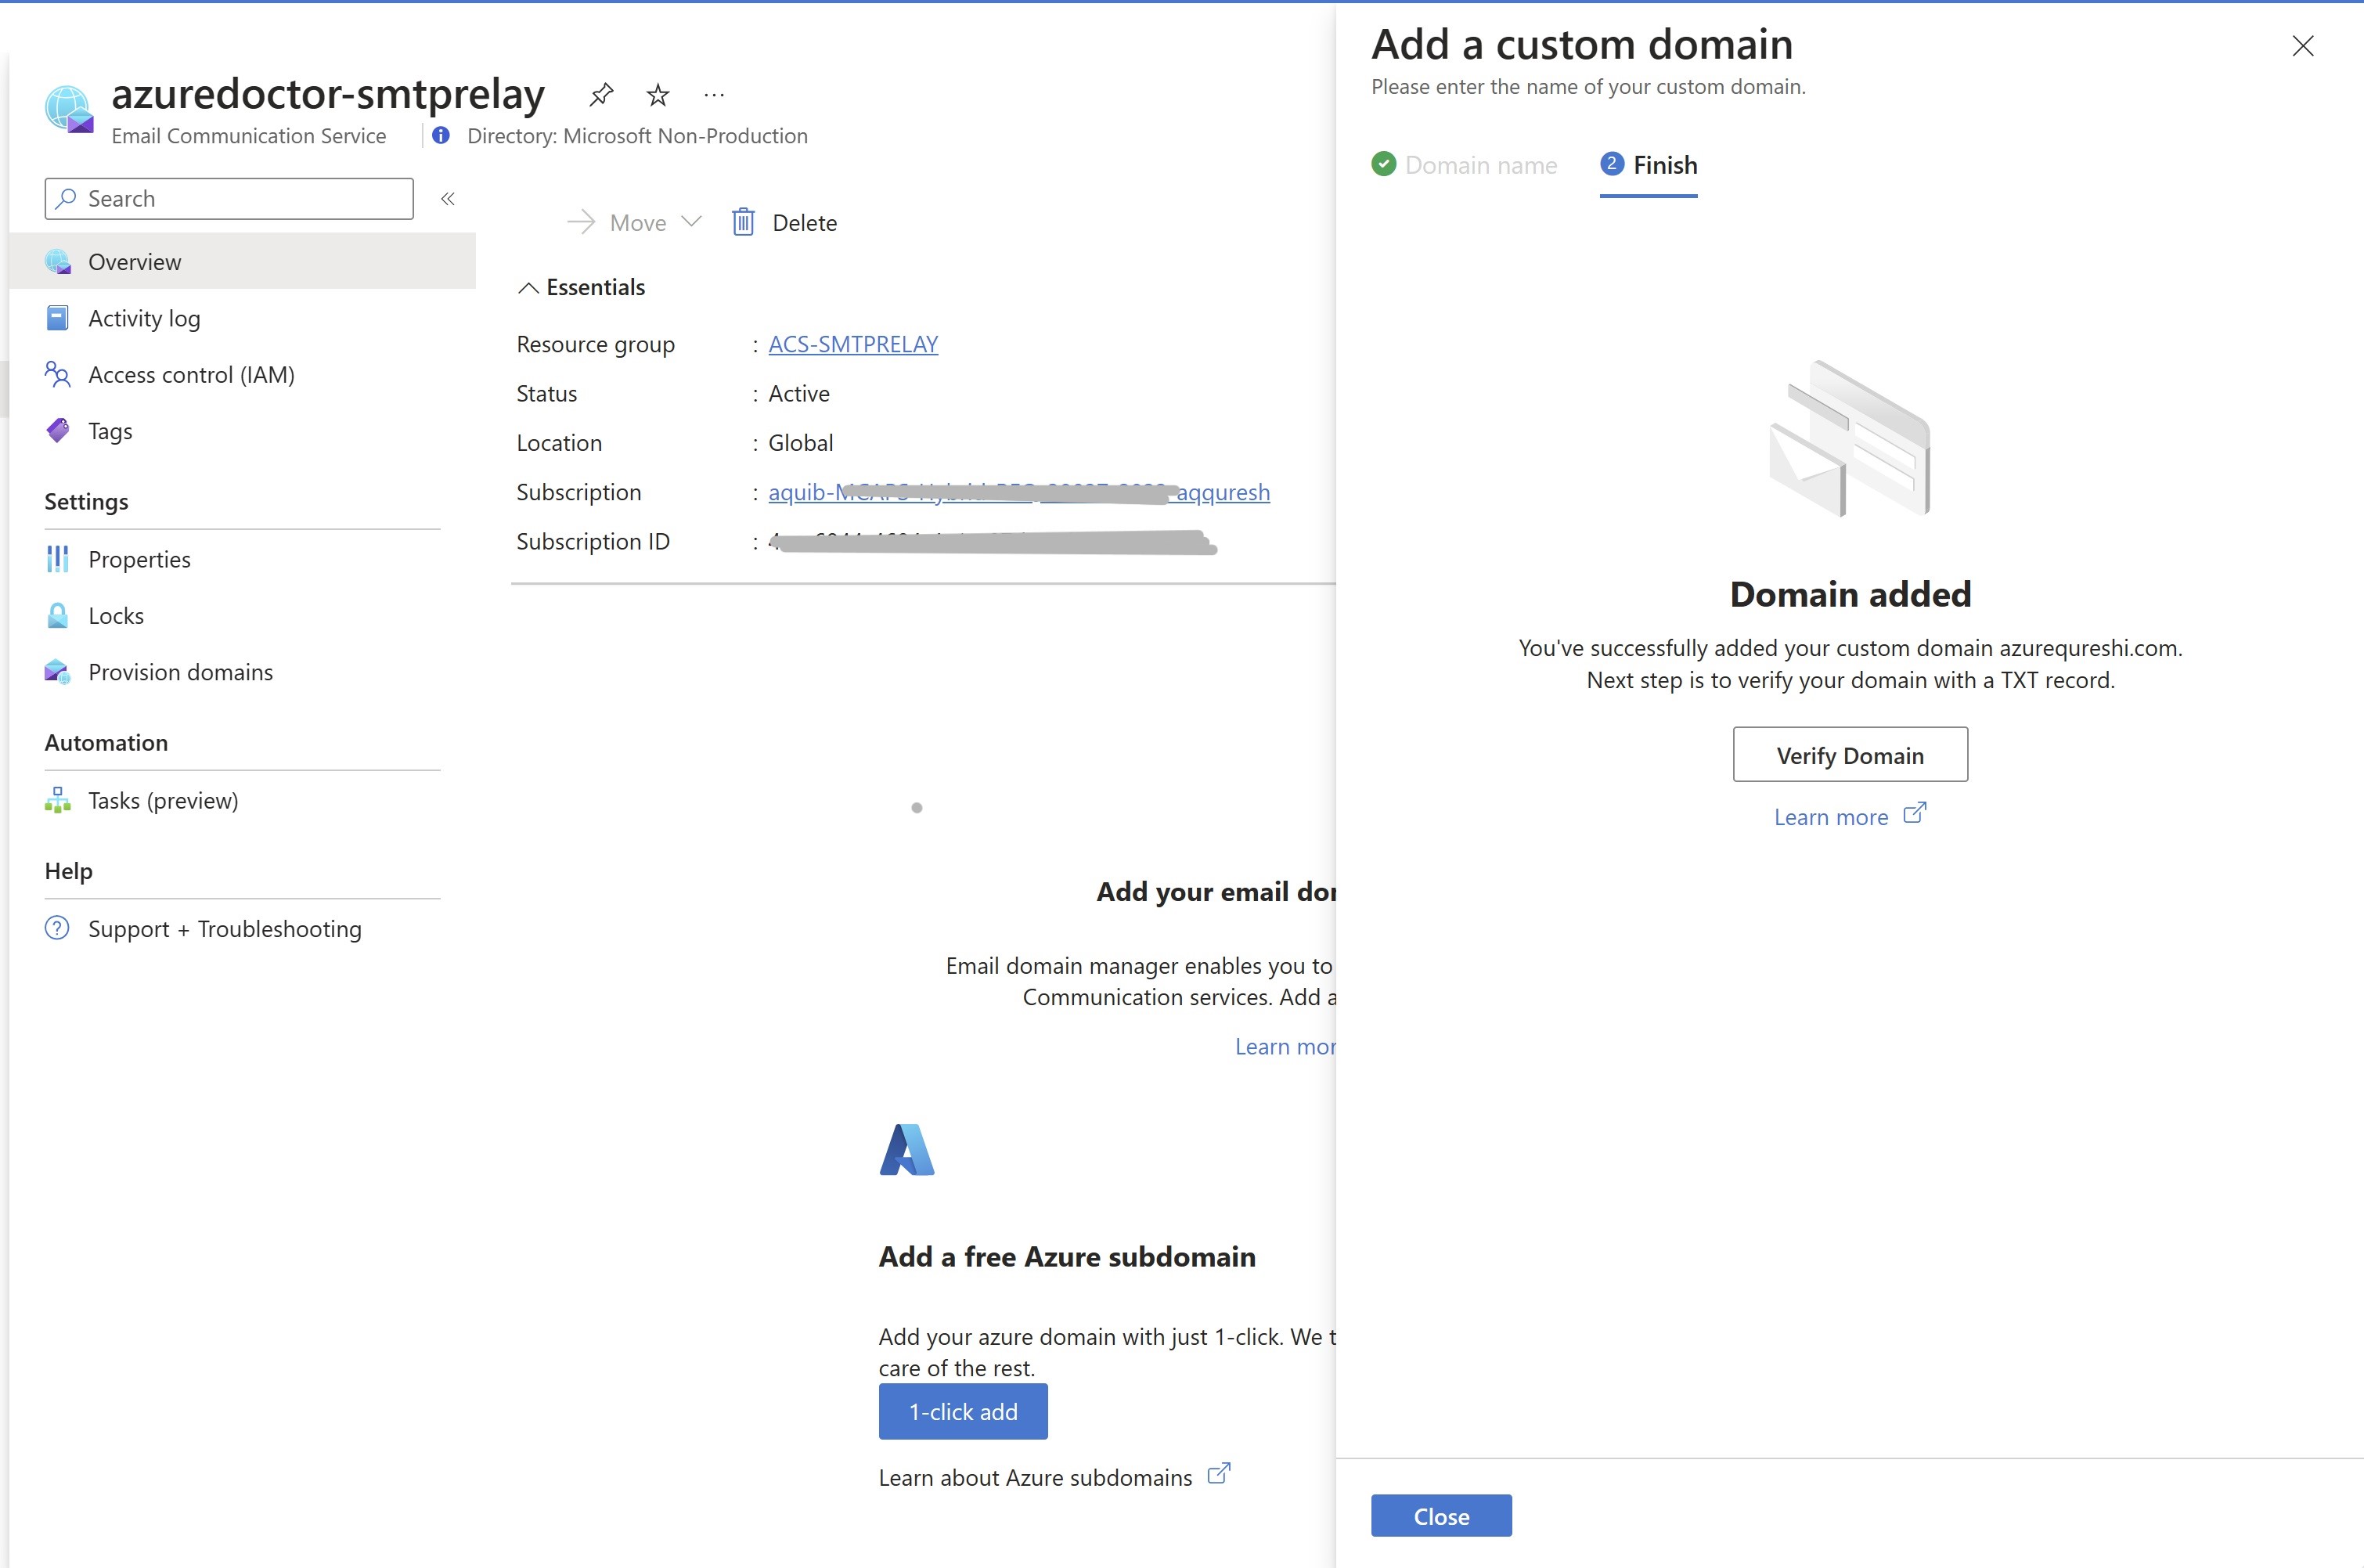Click the Verify Domain button
The image size is (2364, 1568).
(x=1849, y=755)
